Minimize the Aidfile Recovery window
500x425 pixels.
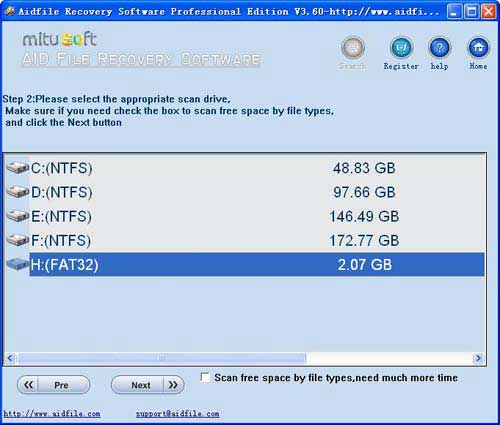454,12
